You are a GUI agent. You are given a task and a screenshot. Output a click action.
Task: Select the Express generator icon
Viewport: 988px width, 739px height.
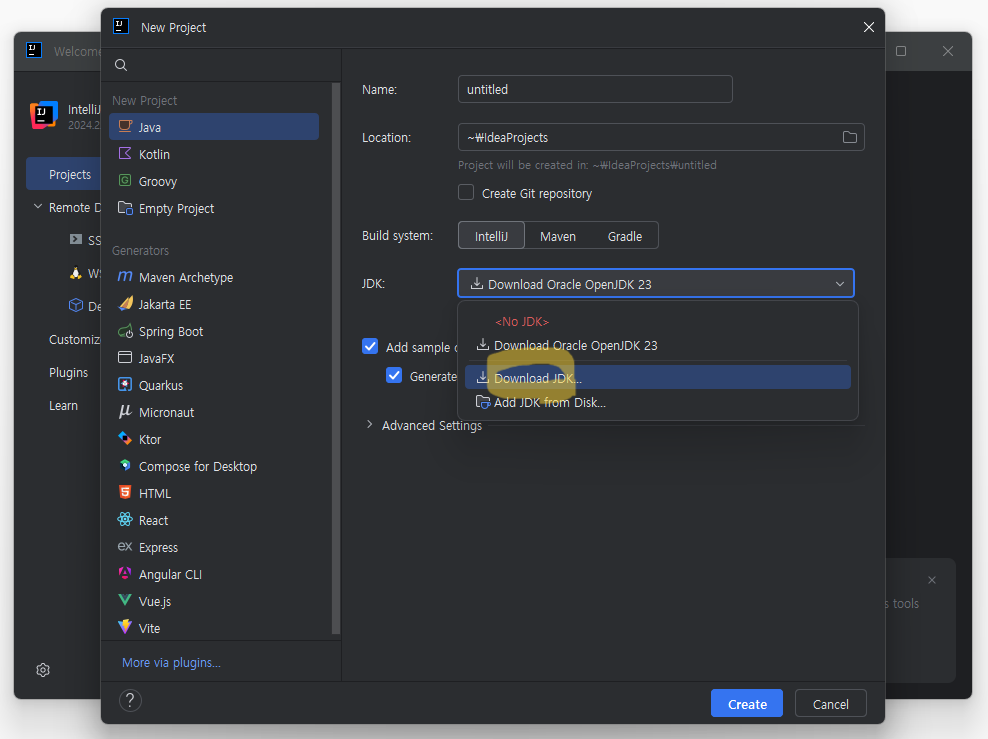click(125, 546)
